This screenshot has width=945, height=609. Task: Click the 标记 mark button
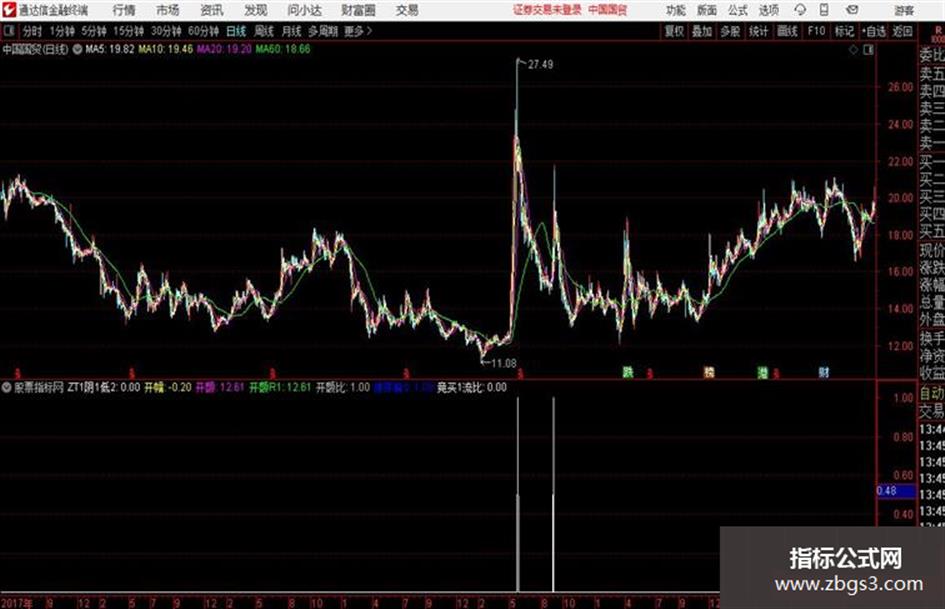pos(844,31)
